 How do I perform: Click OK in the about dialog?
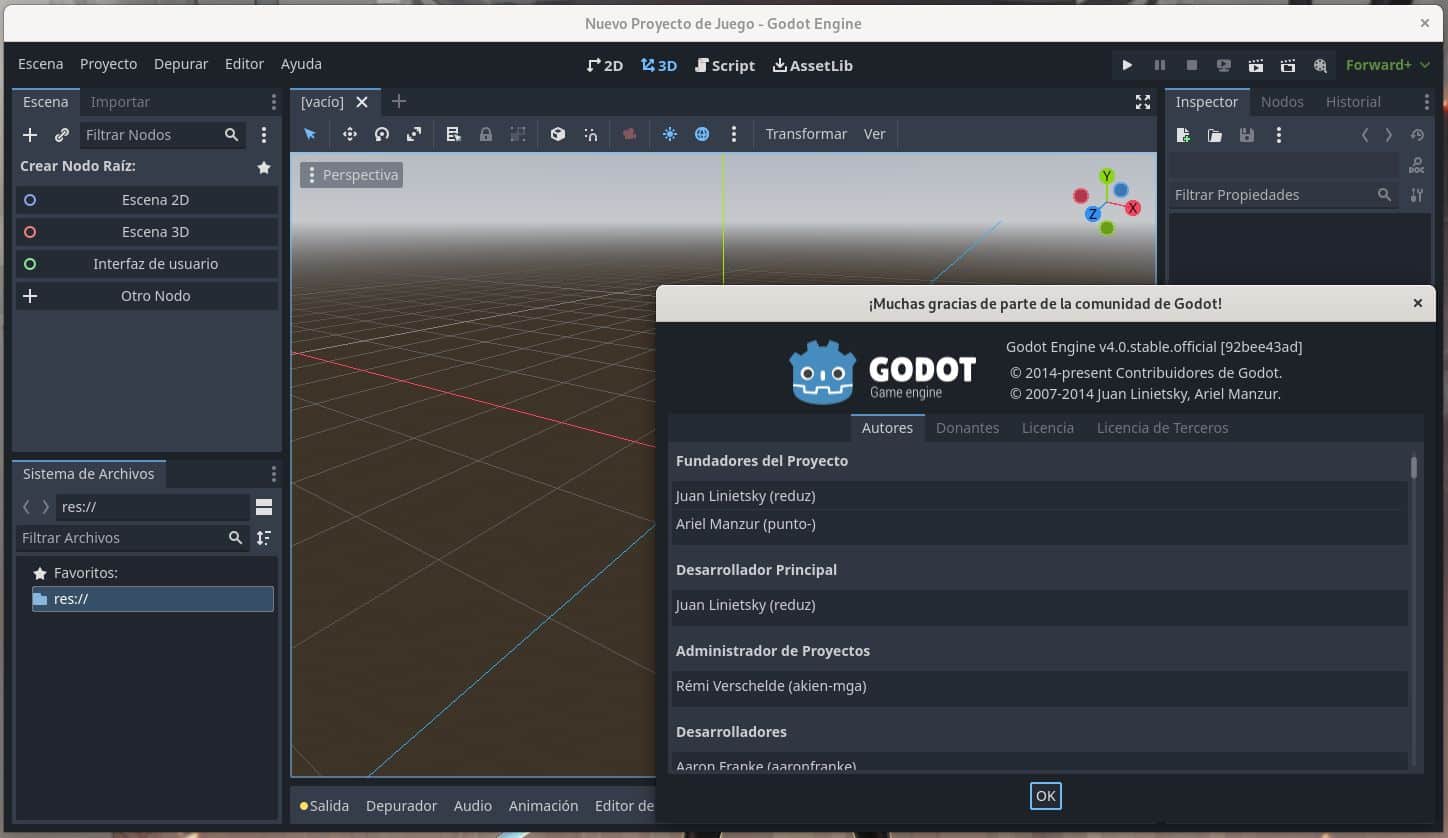coord(1045,796)
